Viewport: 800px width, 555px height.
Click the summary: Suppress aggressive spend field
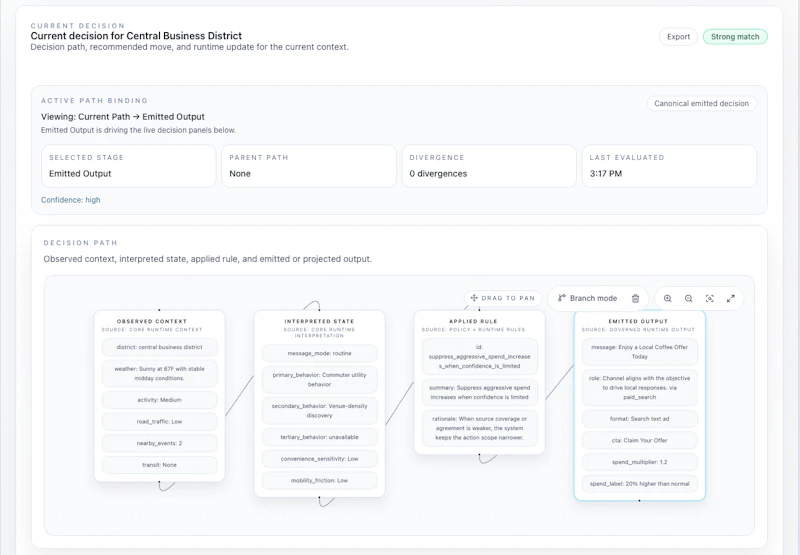click(x=480, y=392)
